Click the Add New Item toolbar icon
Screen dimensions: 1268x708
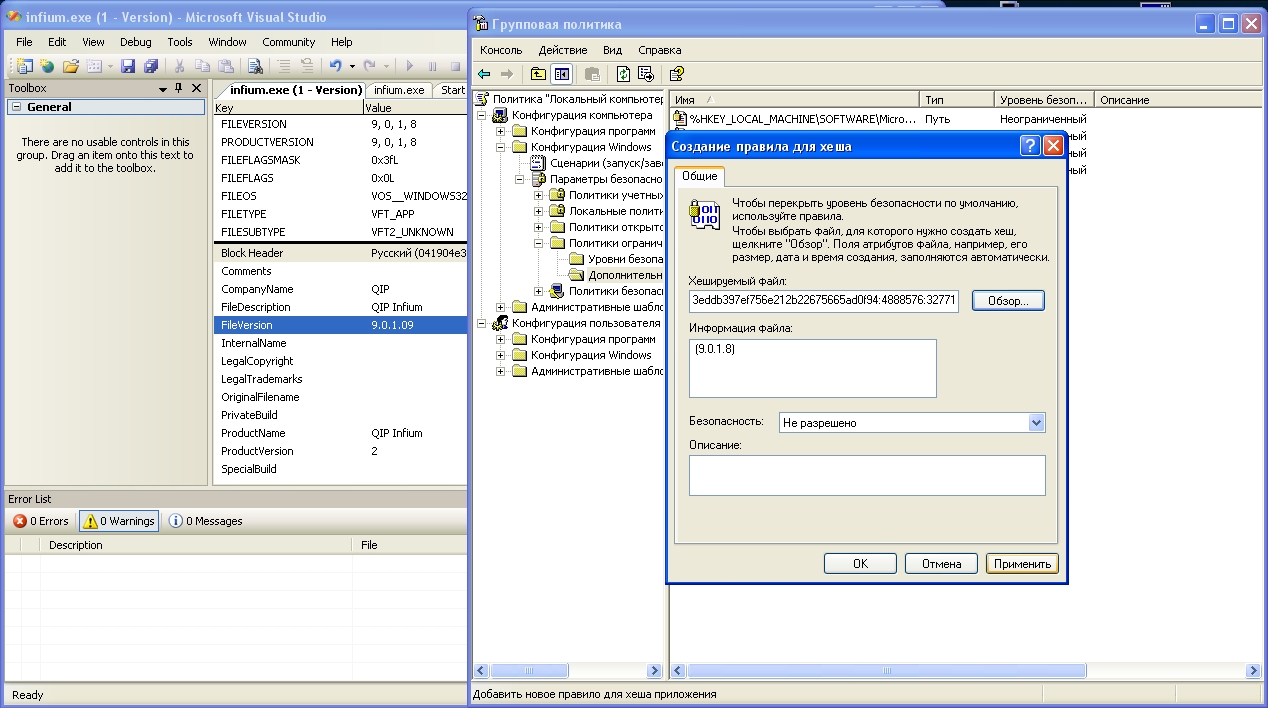[x=95, y=66]
